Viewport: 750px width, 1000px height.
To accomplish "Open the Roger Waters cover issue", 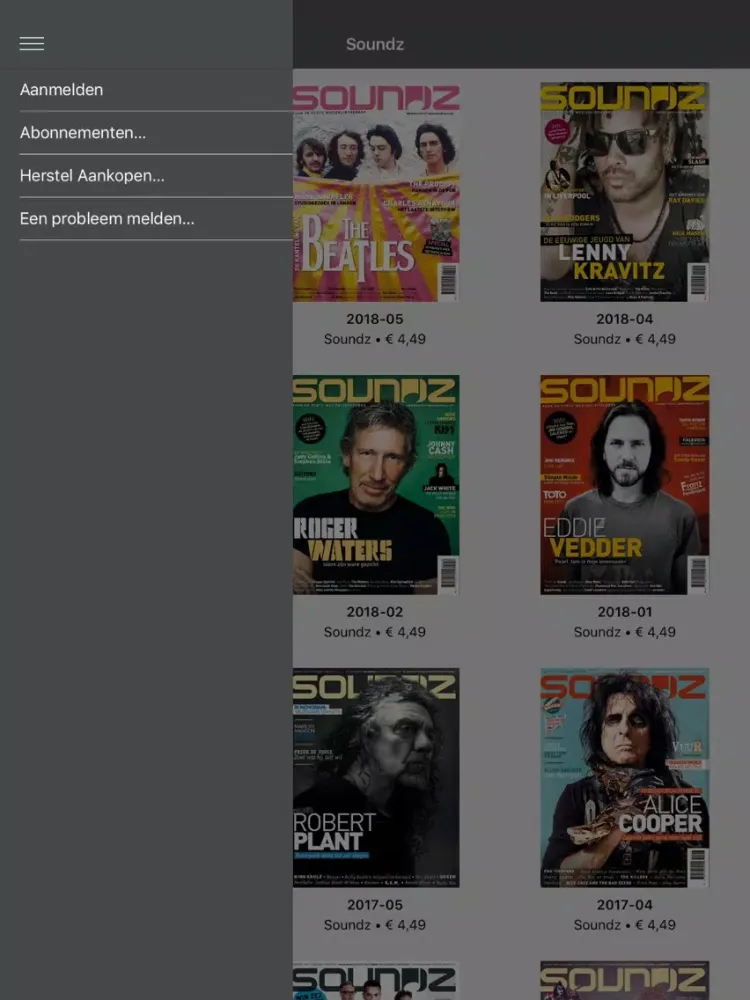I will pyautogui.click(x=376, y=485).
